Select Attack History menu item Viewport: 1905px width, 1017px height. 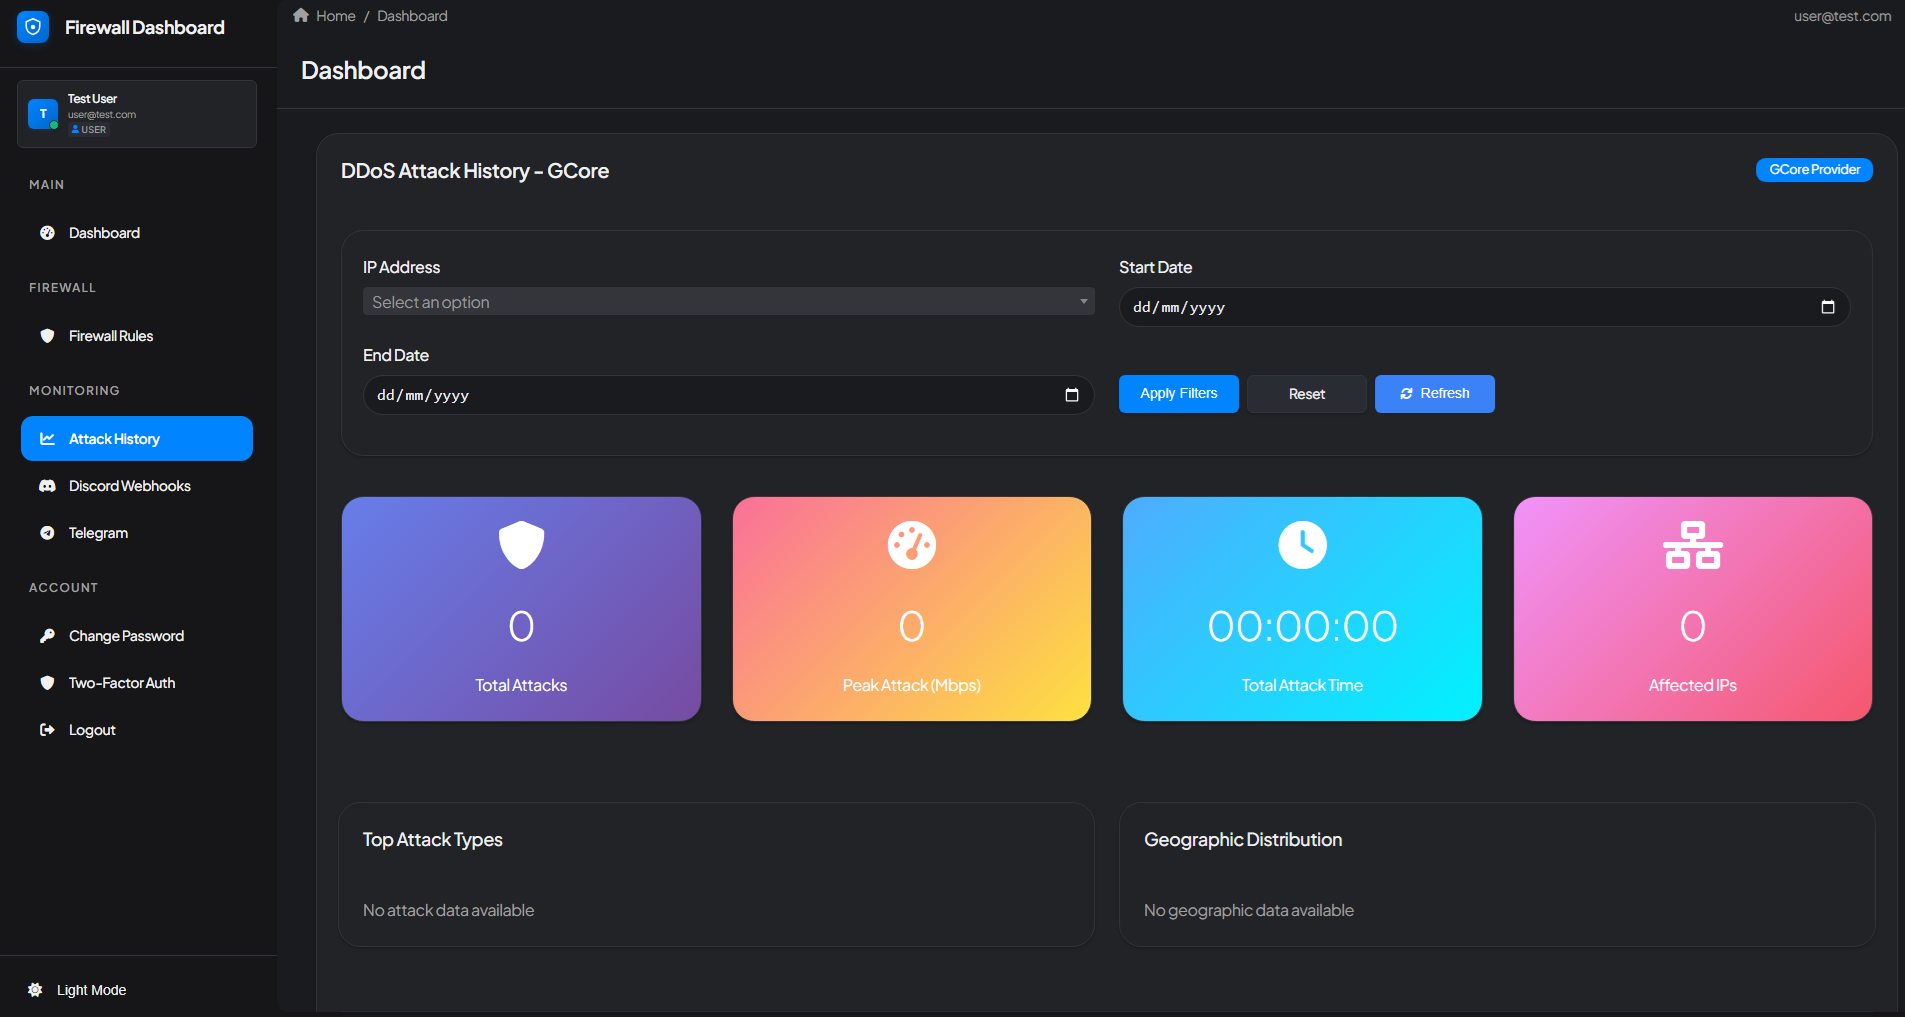pyautogui.click(x=137, y=439)
